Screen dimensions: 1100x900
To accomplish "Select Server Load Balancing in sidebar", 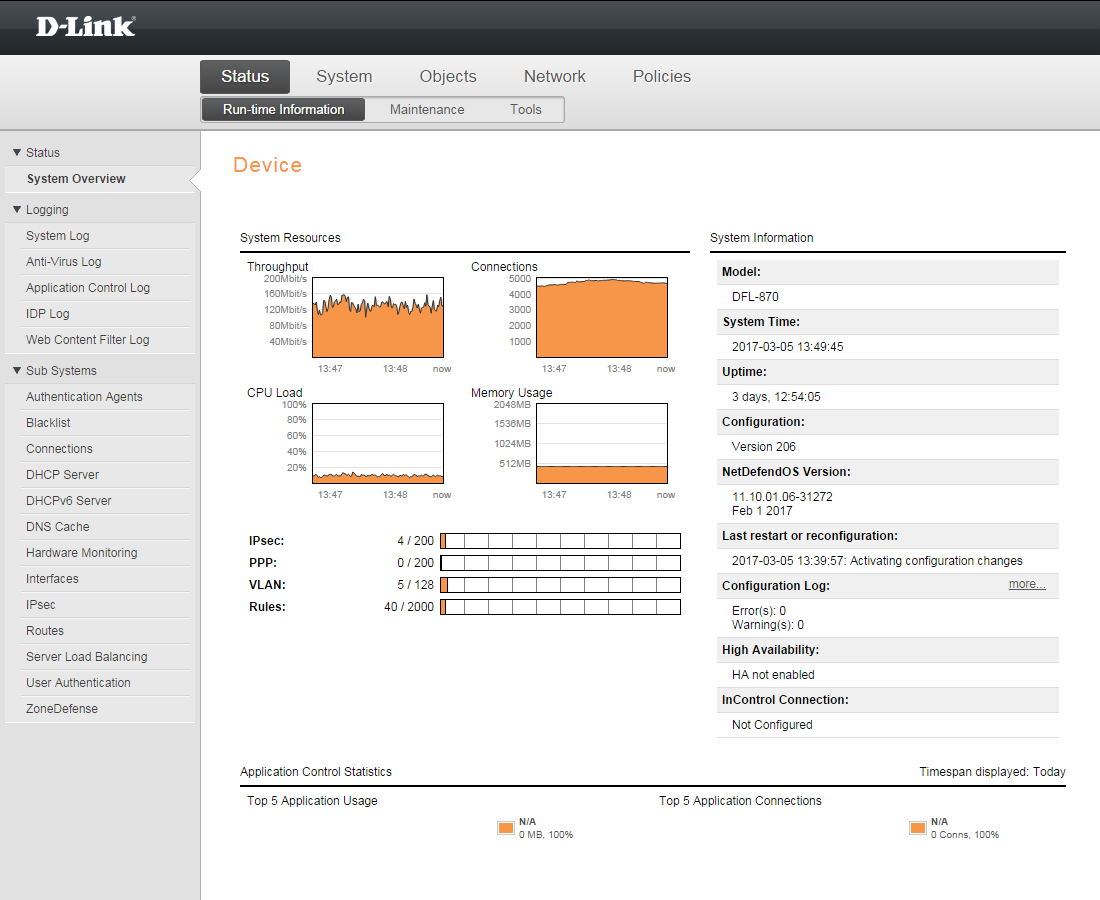I will (x=87, y=657).
